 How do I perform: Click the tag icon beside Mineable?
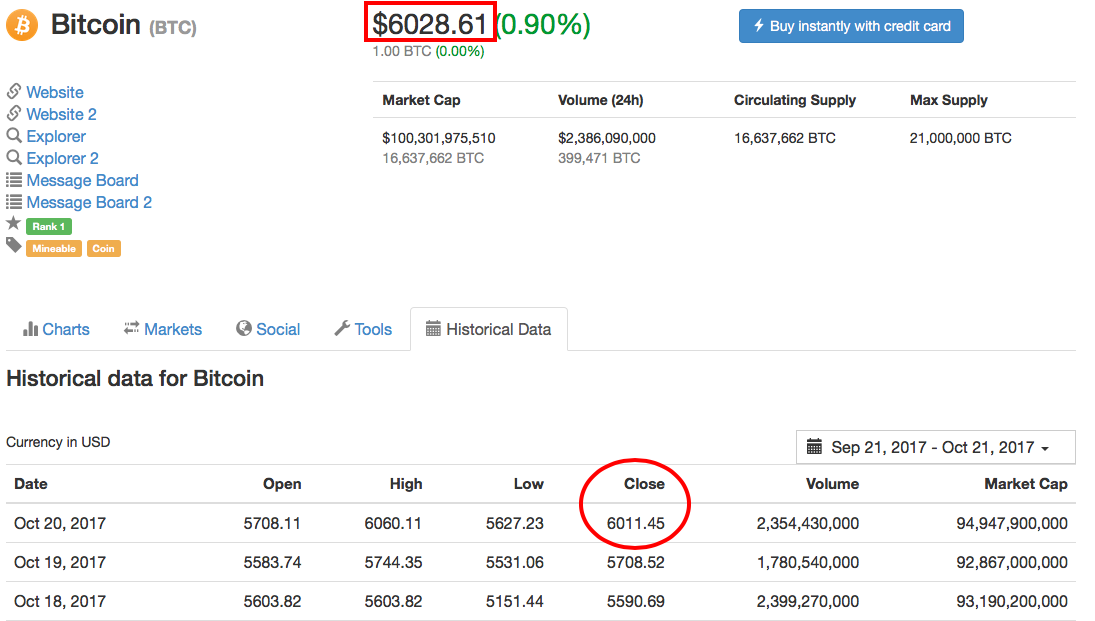pyautogui.click(x=13, y=245)
